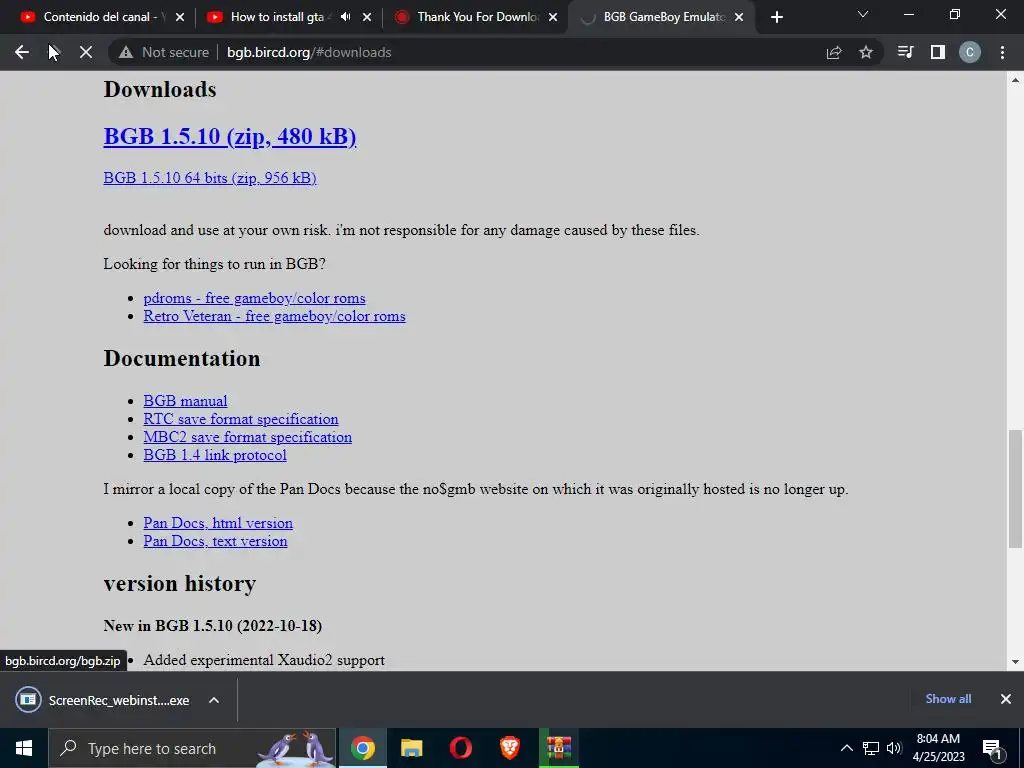Image resolution: width=1024 pixels, height=768 pixels.
Task: Click the Type here to search box
Action: (x=192, y=748)
